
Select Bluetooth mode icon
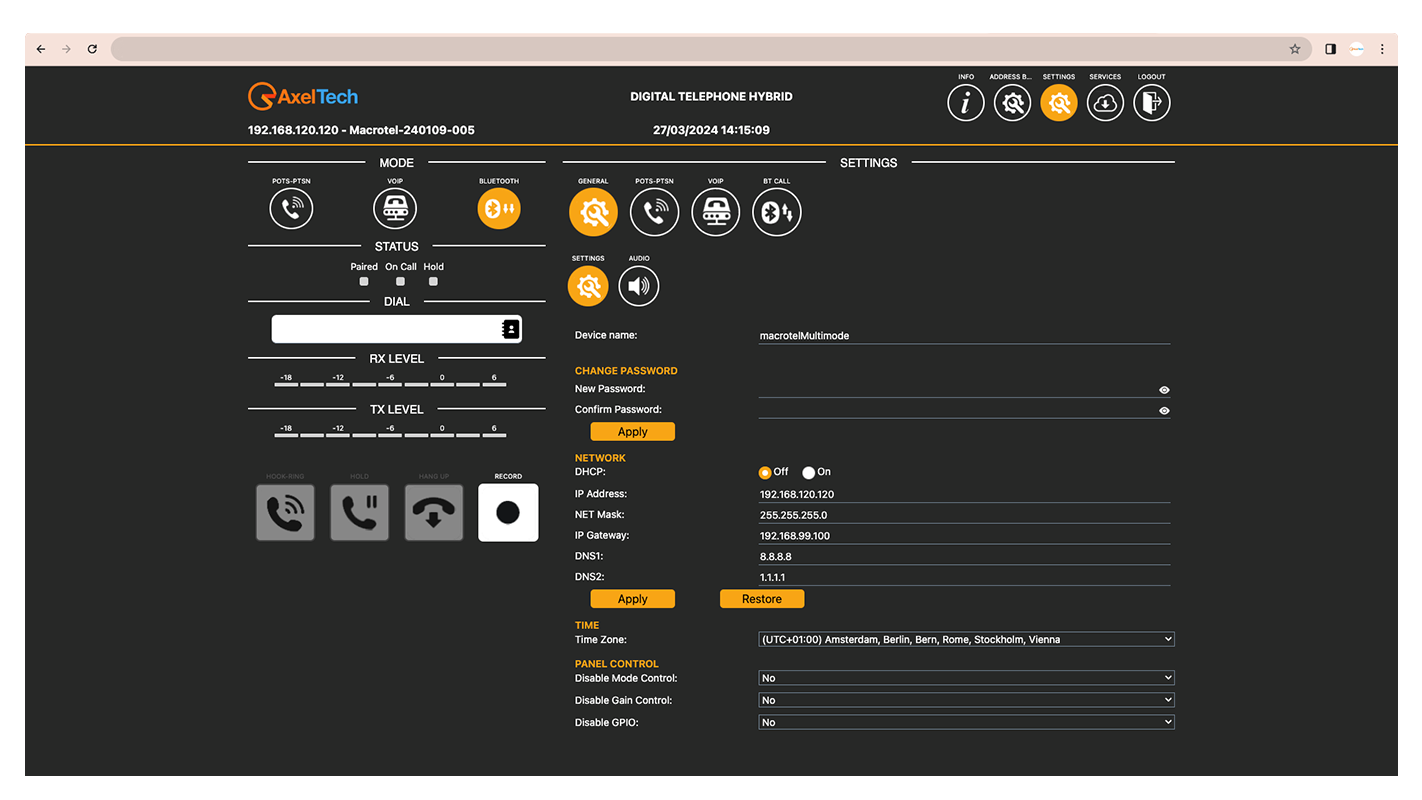tap(499, 209)
